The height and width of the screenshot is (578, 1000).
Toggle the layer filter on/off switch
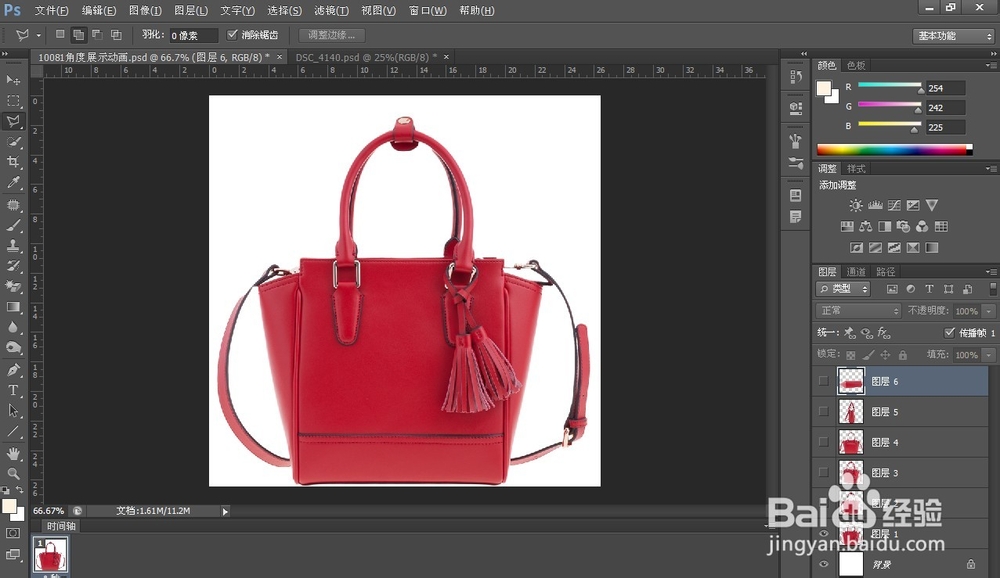992,289
